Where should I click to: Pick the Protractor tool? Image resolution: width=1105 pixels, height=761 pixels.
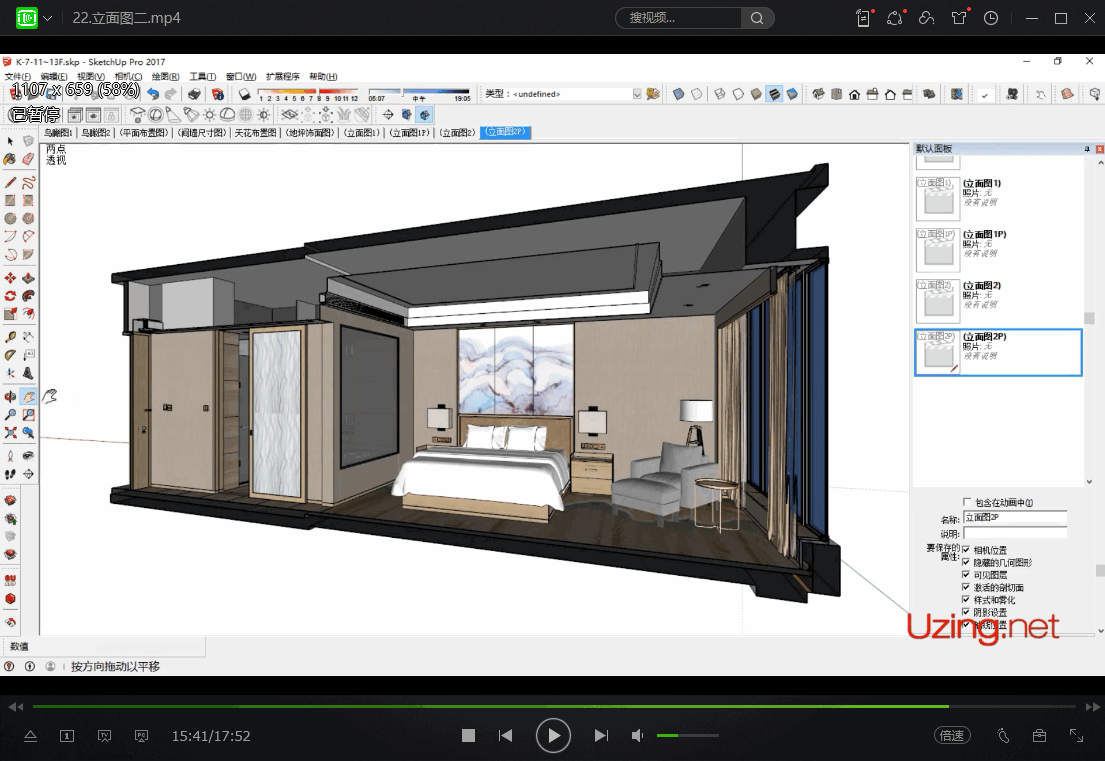pos(10,355)
